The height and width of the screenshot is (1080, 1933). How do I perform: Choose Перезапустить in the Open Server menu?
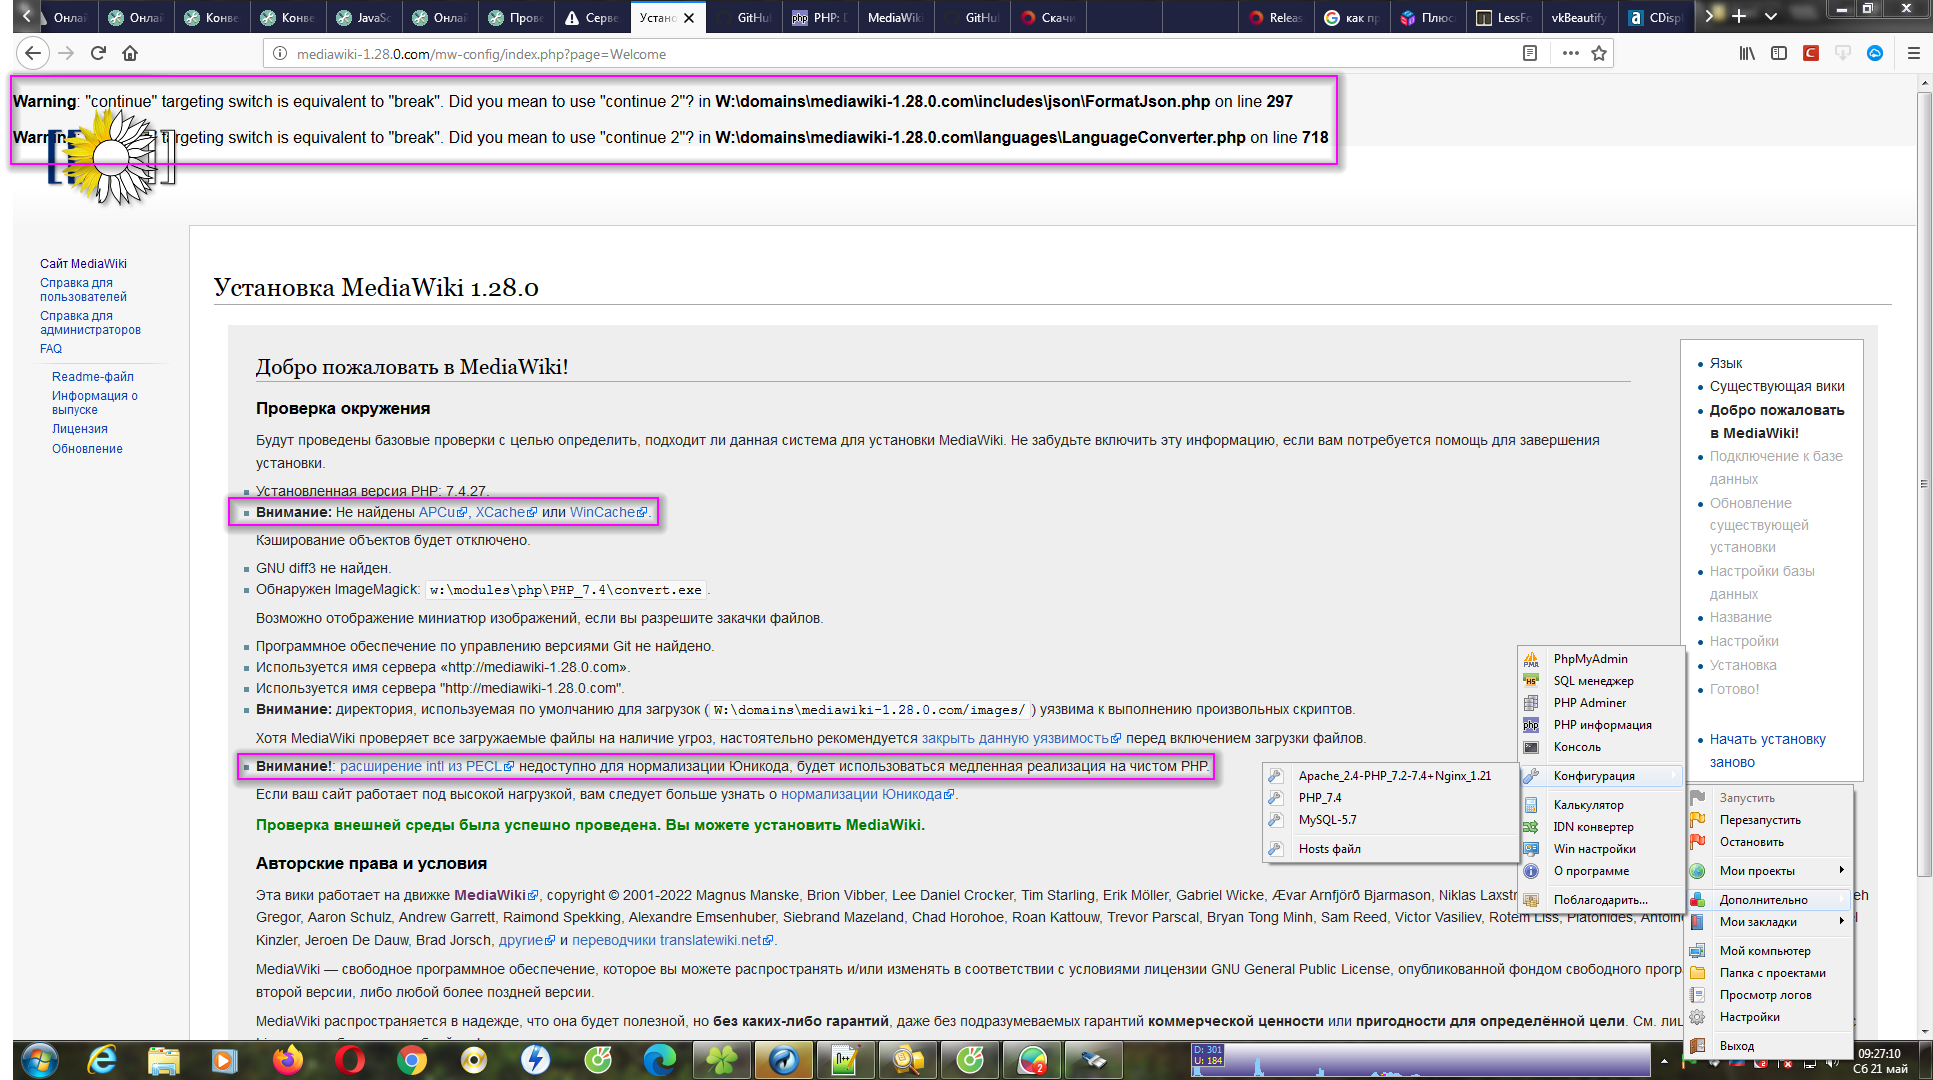[1760, 820]
